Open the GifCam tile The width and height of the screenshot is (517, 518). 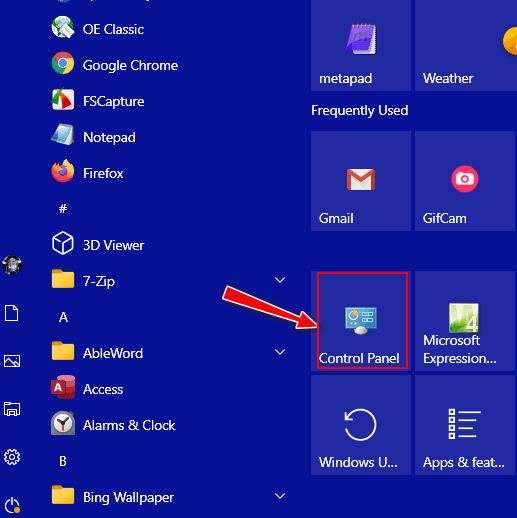tap(465, 181)
